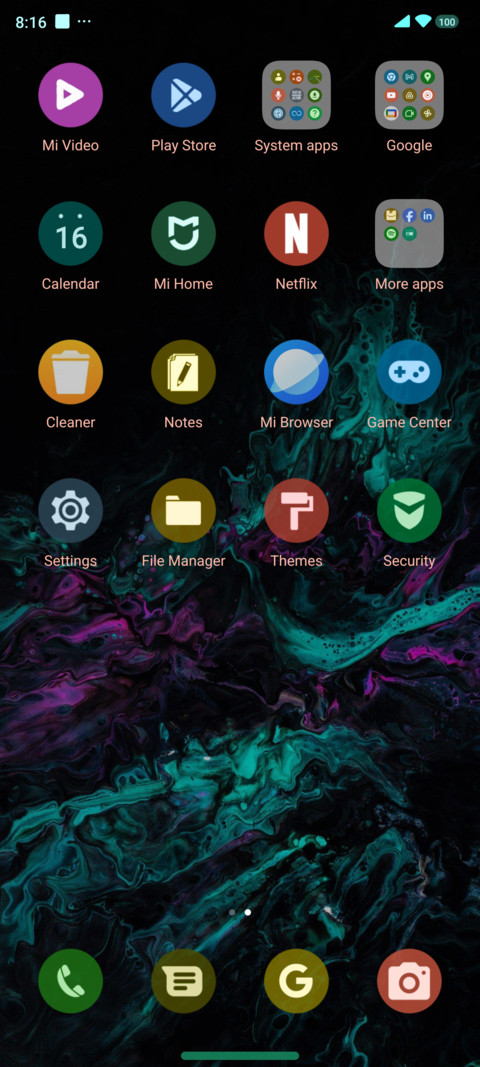Launch the Mi Home app
The width and height of the screenshot is (480, 1067).
tap(183, 233)
